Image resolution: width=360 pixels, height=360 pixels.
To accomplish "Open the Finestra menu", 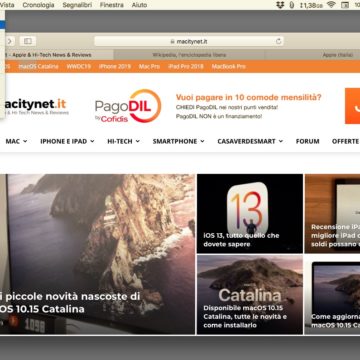I will click(112, 5).
